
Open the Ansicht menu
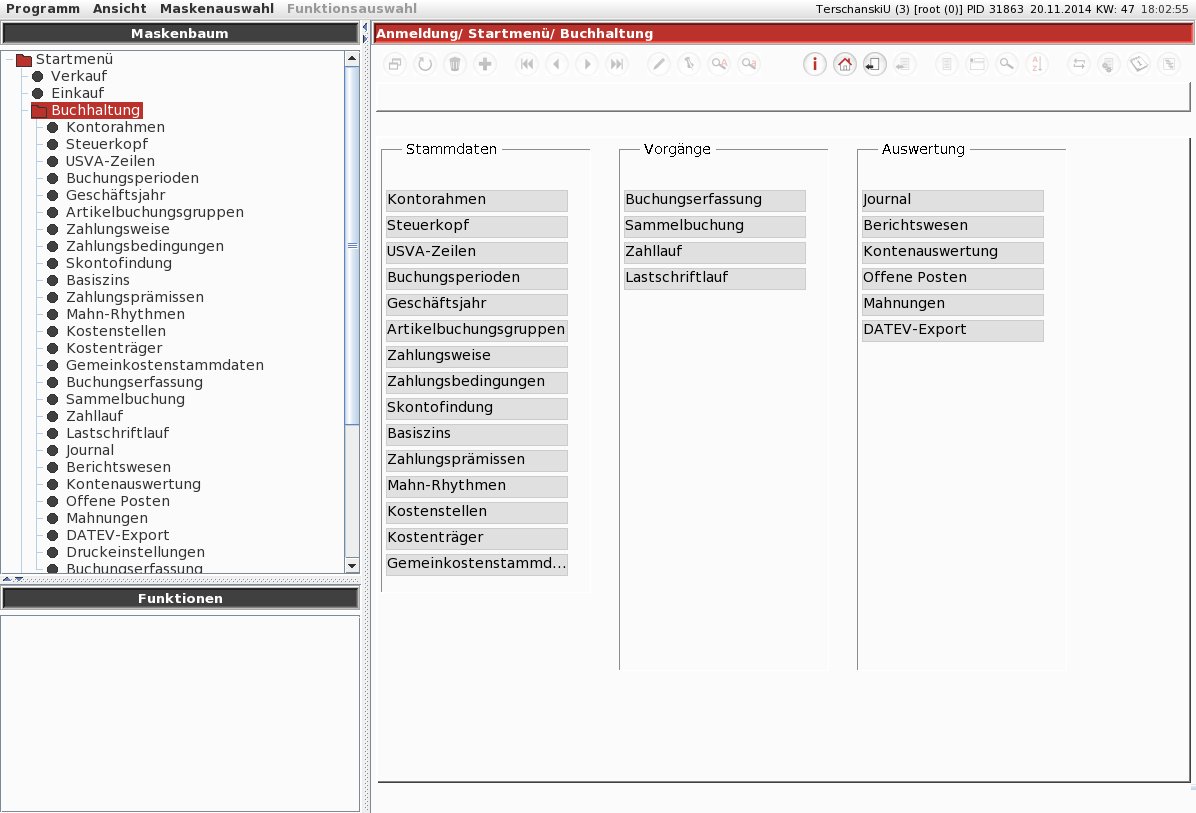click(120, 8)
